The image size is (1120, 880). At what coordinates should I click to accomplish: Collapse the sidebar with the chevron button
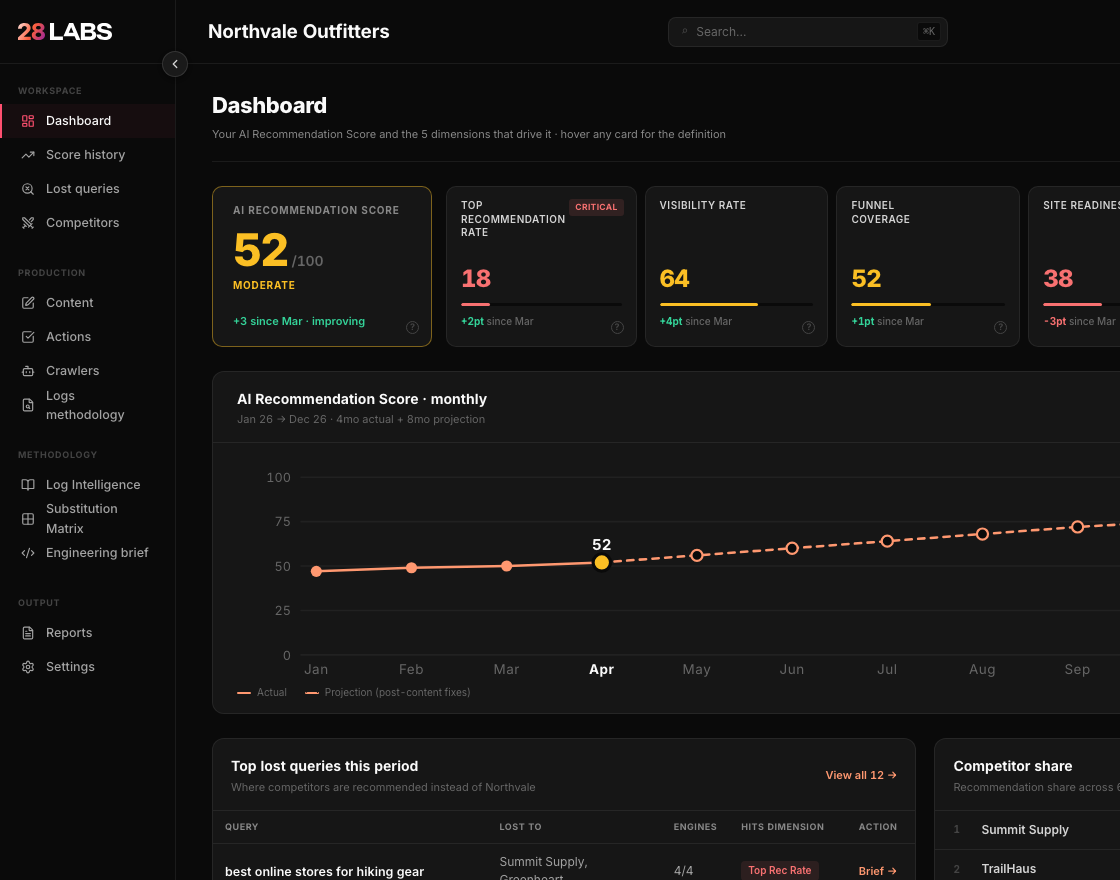coord(175,64)
